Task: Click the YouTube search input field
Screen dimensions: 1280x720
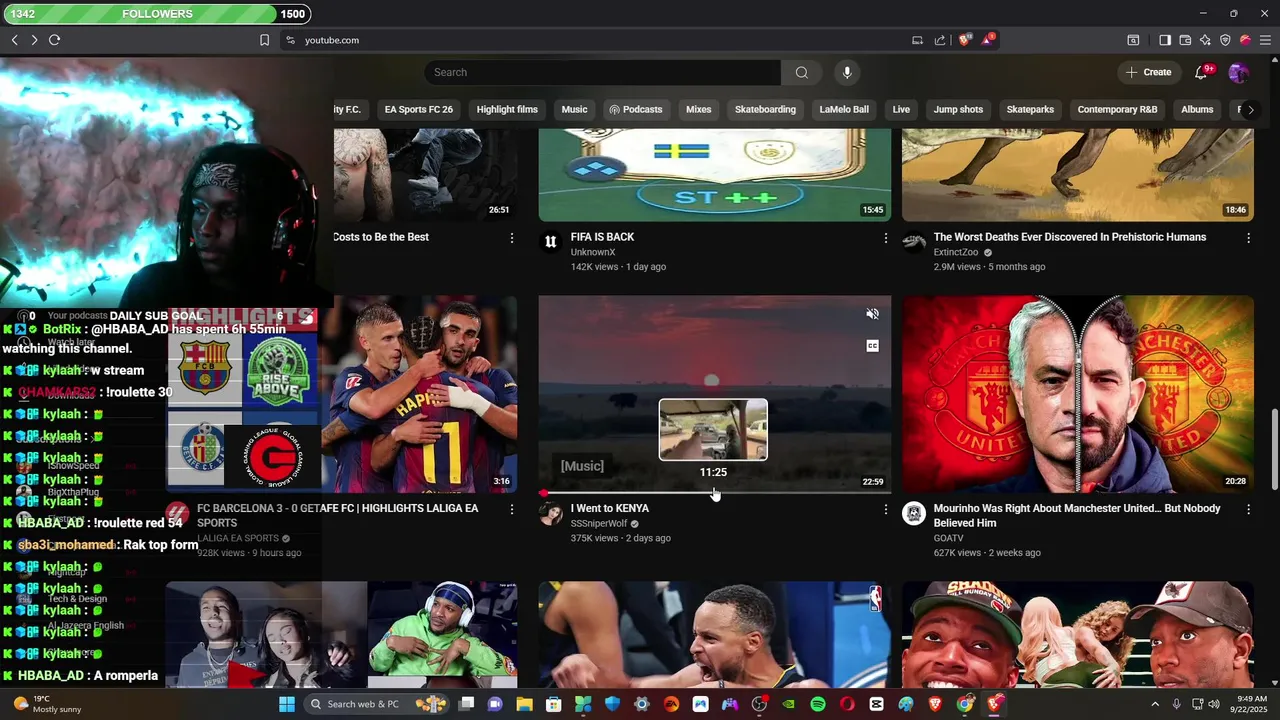Action: (603, 72)
